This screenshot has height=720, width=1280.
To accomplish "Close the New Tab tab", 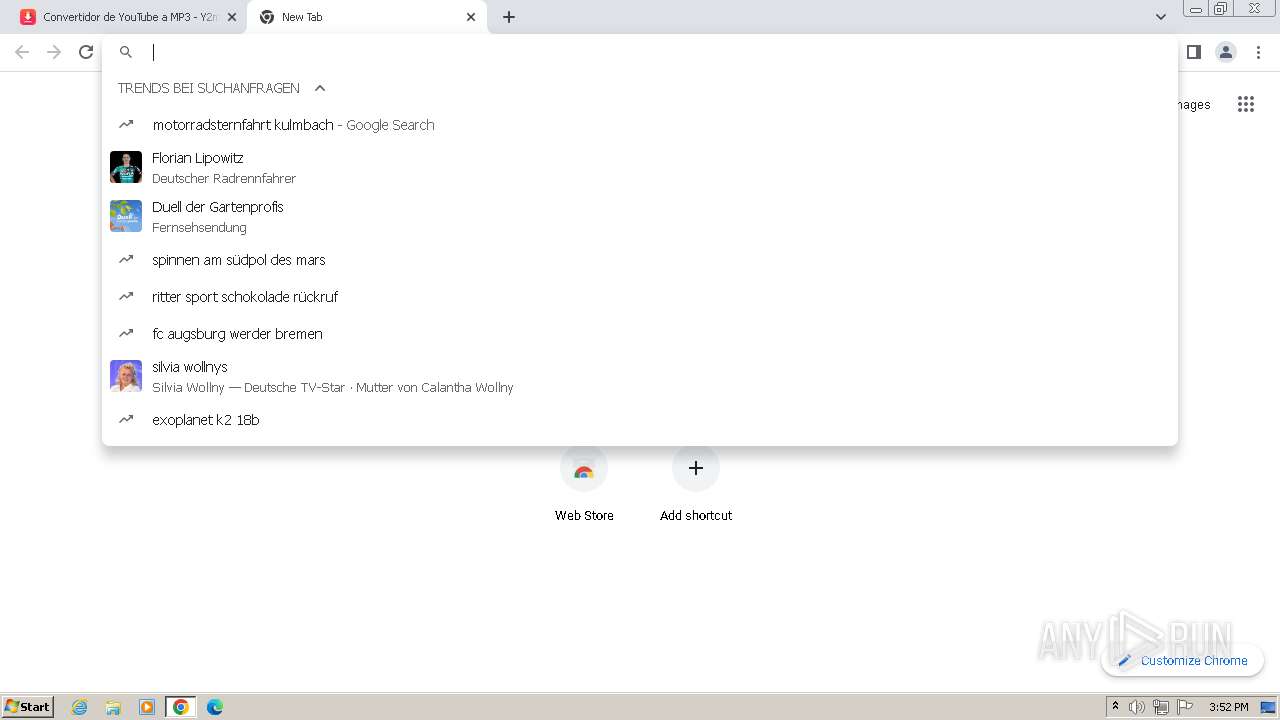I will click(471, 17).
